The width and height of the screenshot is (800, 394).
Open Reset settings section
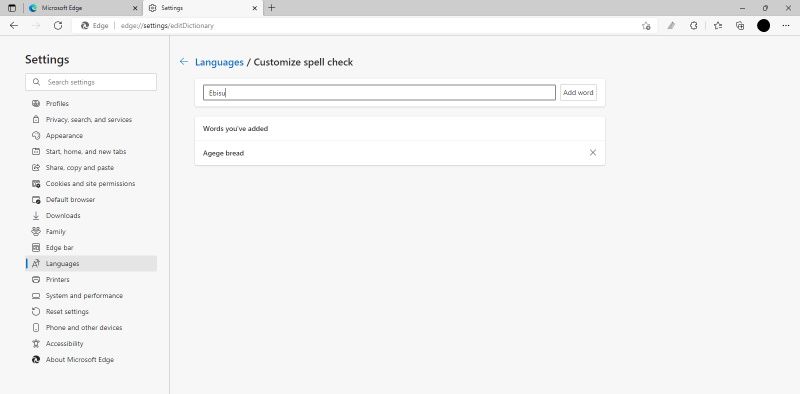point(91,312)
